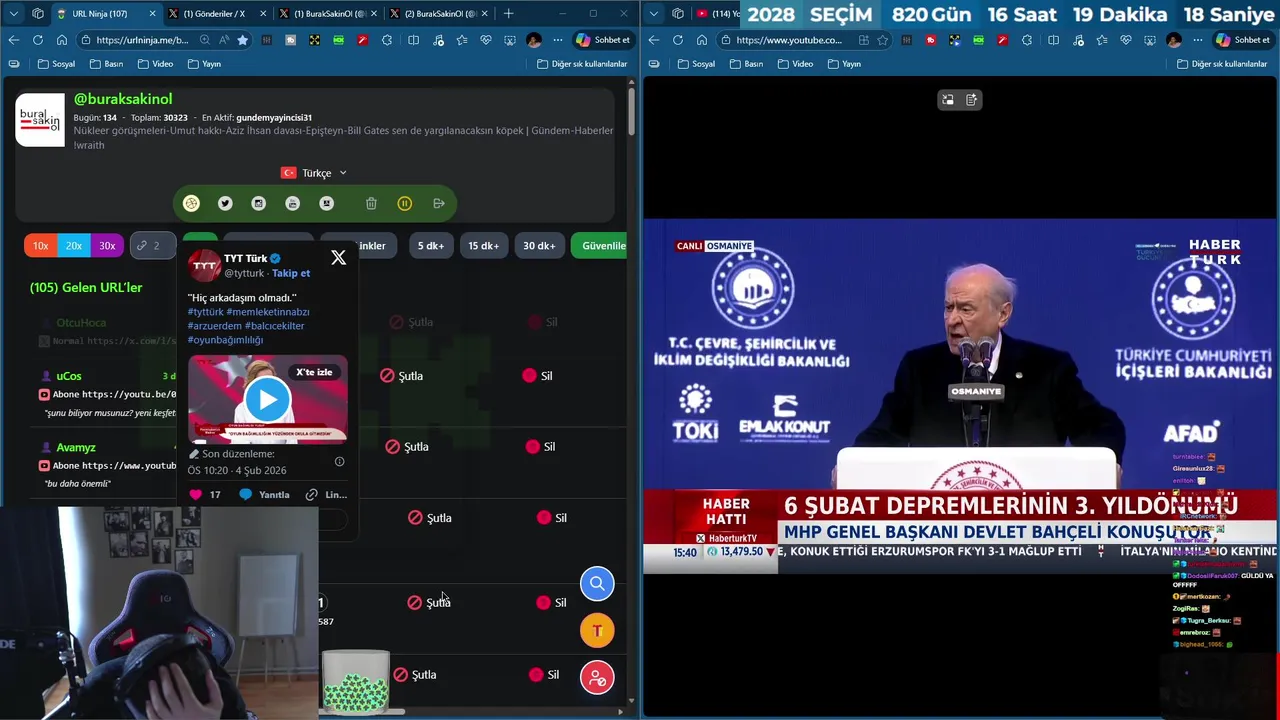Open Basın bookmarks folder in left browser

[106, 63]
